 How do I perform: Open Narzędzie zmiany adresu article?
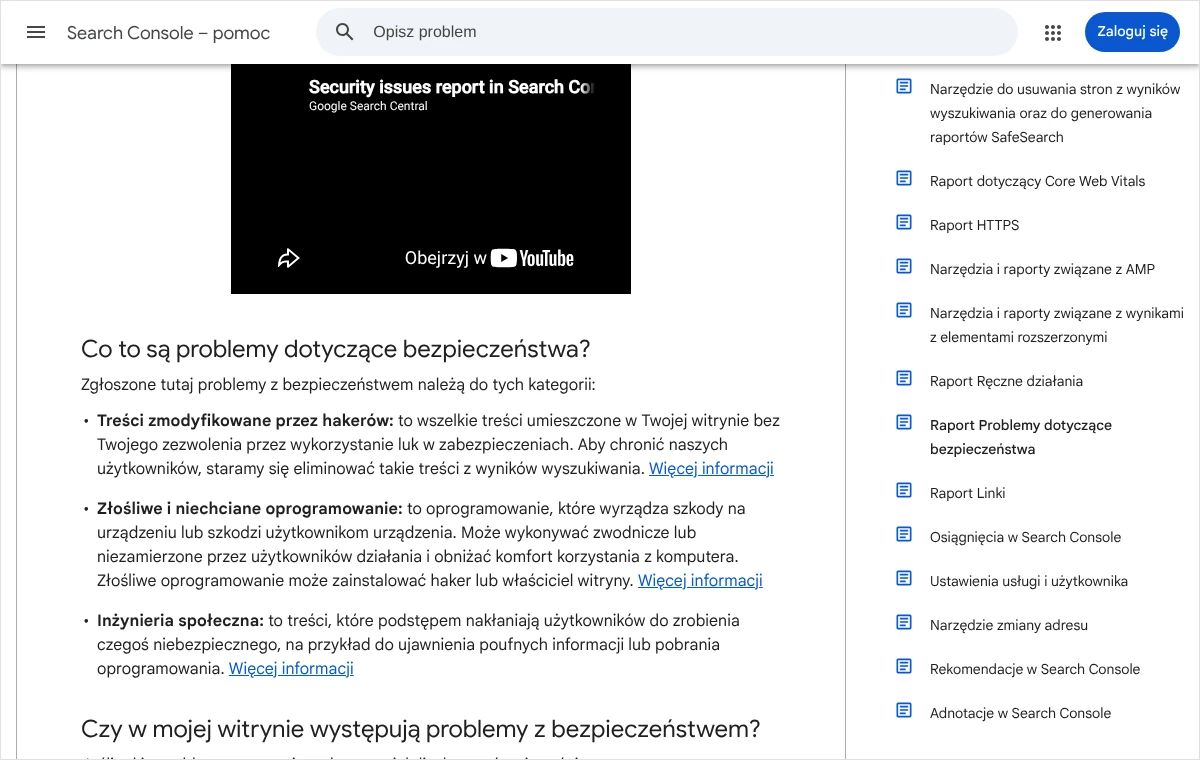point(1009,625)
